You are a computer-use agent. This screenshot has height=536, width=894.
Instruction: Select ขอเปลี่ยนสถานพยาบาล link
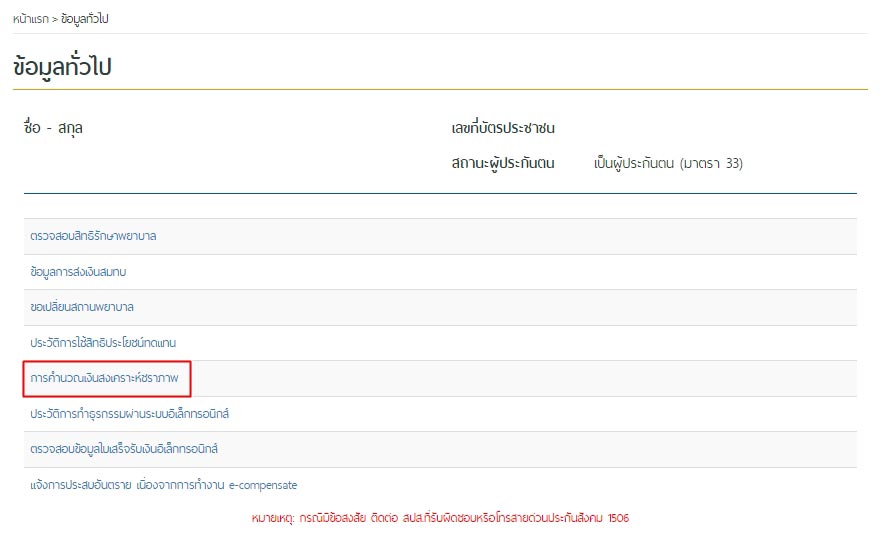(82, 307)
